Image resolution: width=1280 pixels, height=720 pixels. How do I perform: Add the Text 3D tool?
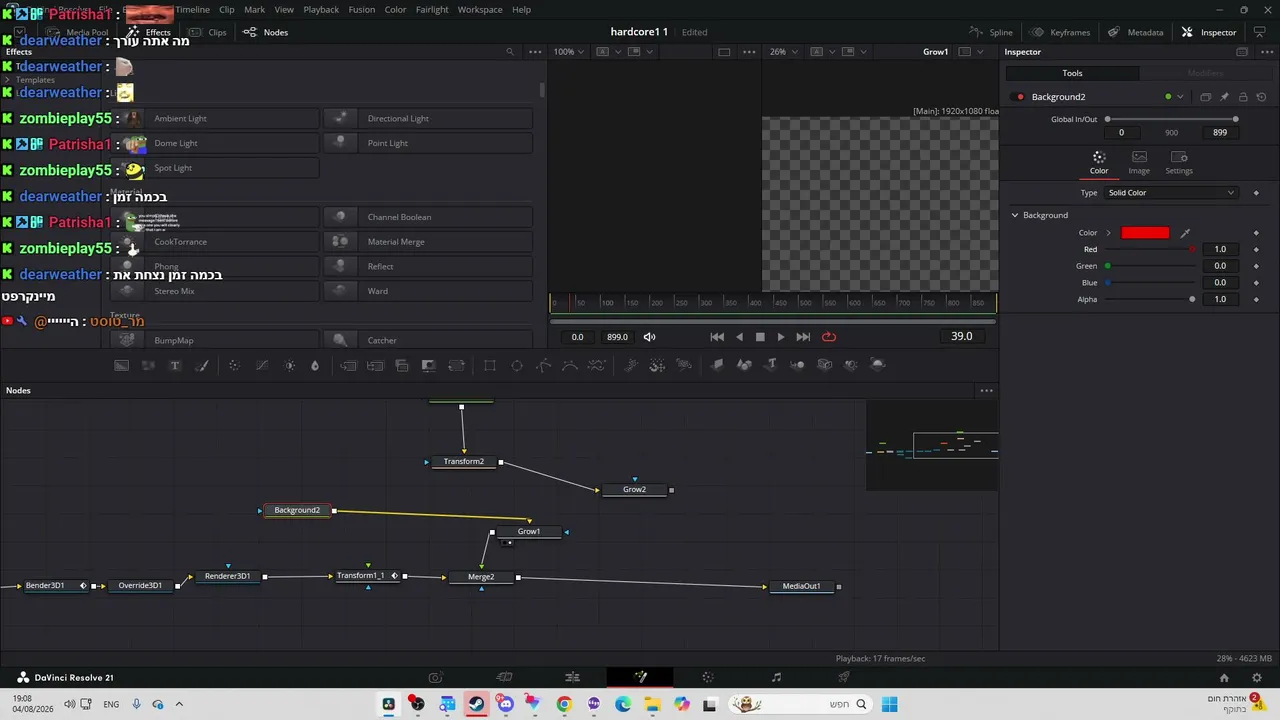click(x=771, y=365)
